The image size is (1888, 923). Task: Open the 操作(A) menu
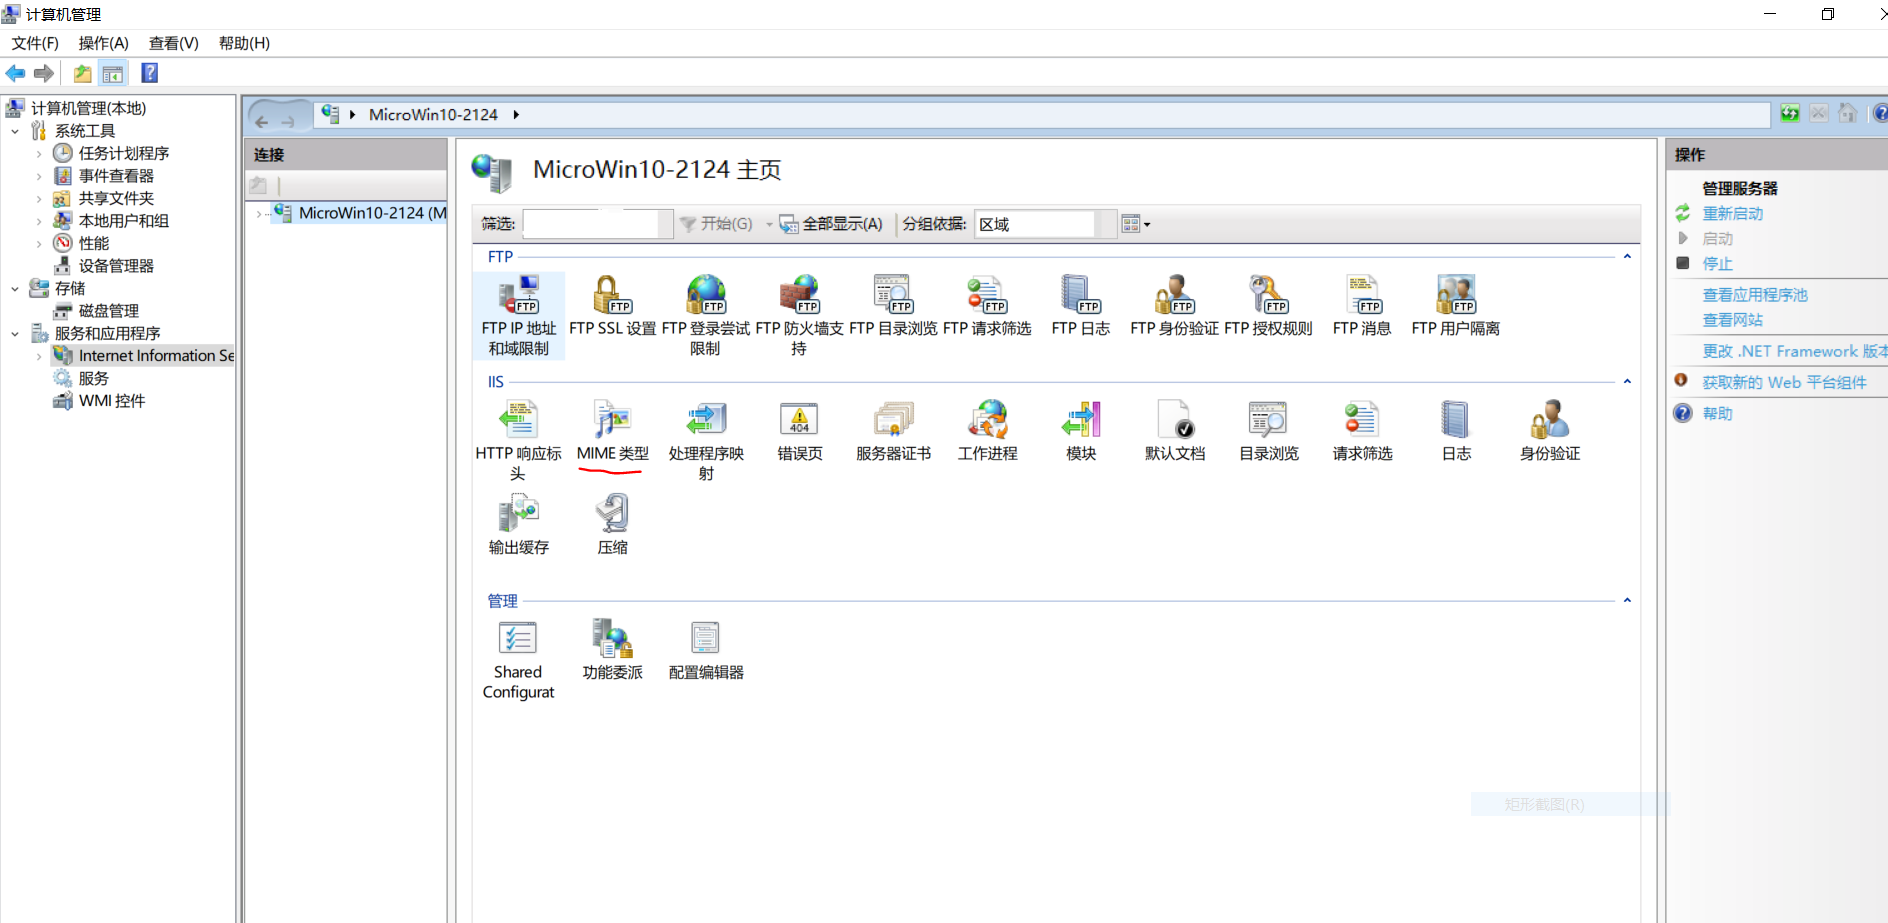click(x=104, y=43)
